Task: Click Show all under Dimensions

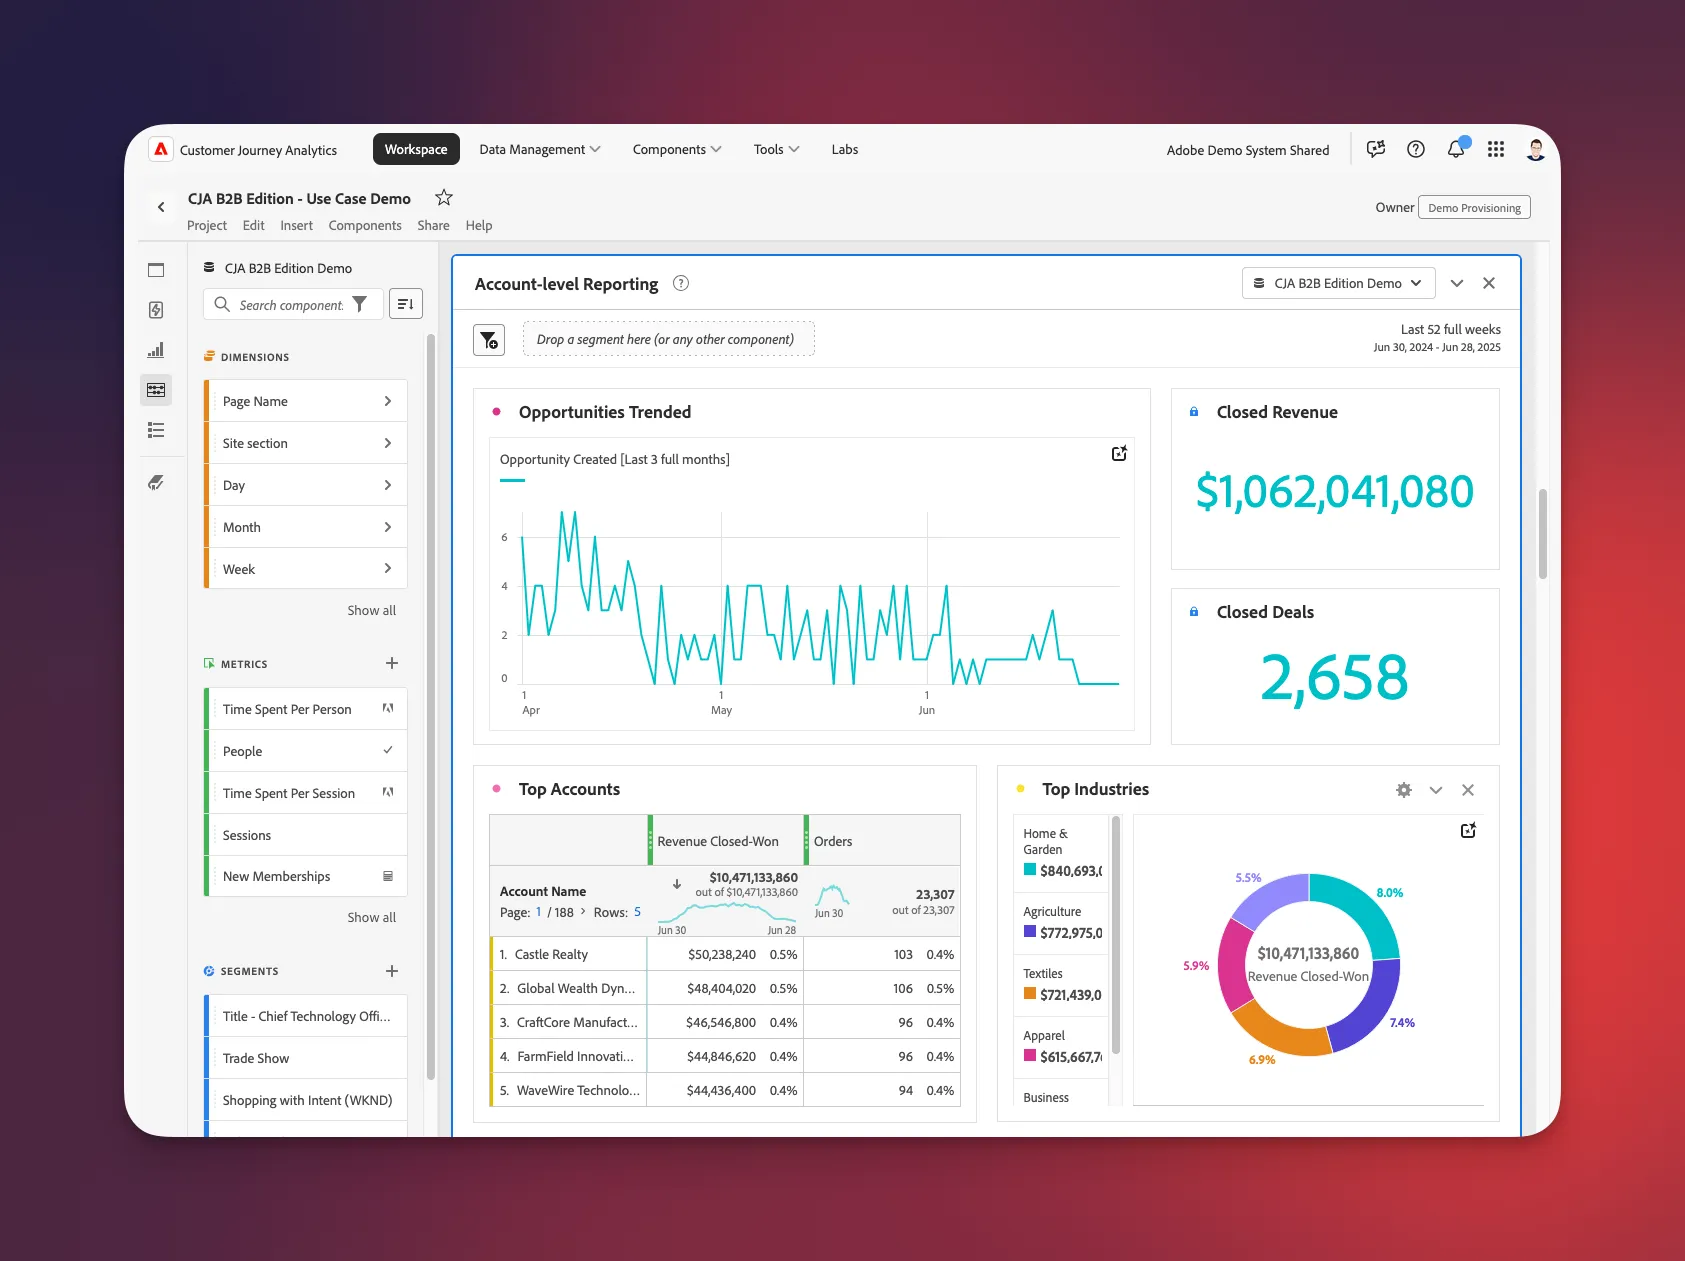Action: coord(371,610)
